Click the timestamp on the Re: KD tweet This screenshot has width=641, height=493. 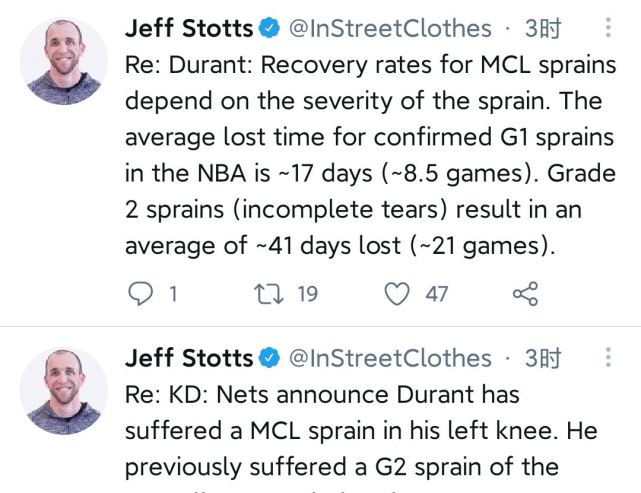(543, 358)
